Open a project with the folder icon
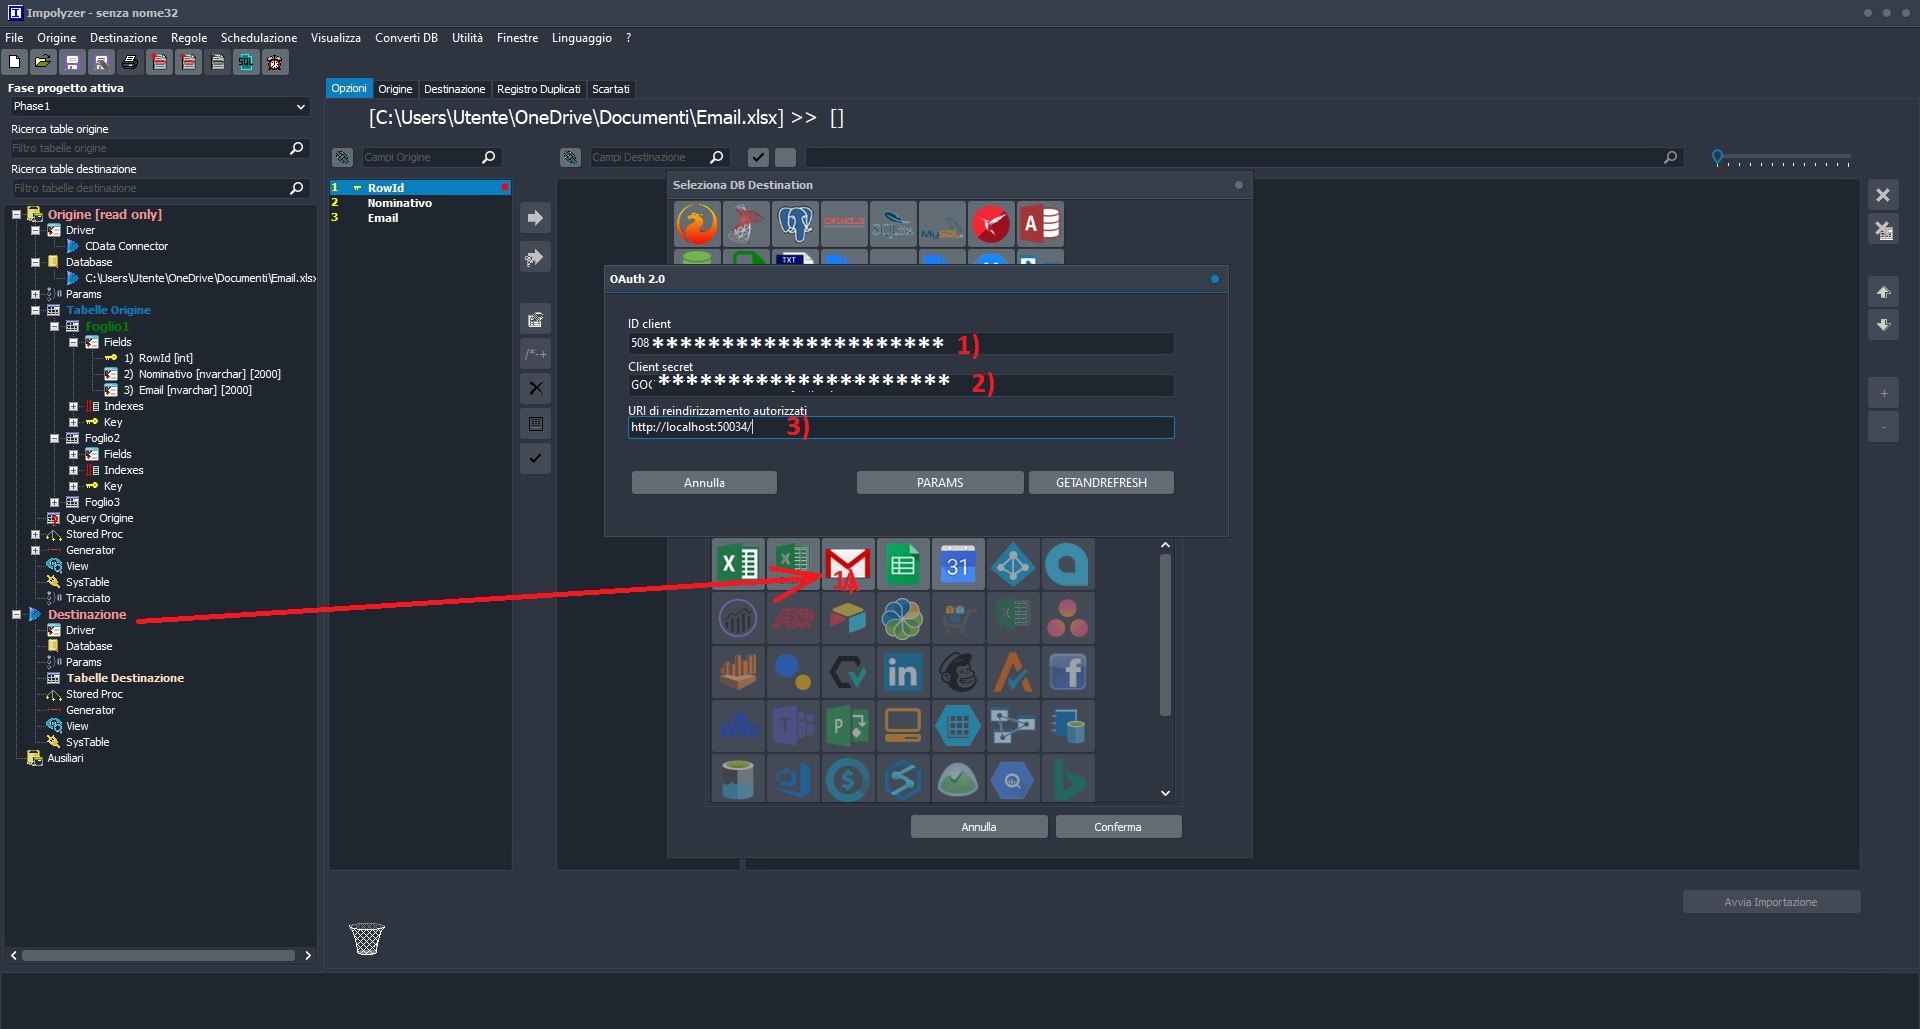 (x=43, y=62)
